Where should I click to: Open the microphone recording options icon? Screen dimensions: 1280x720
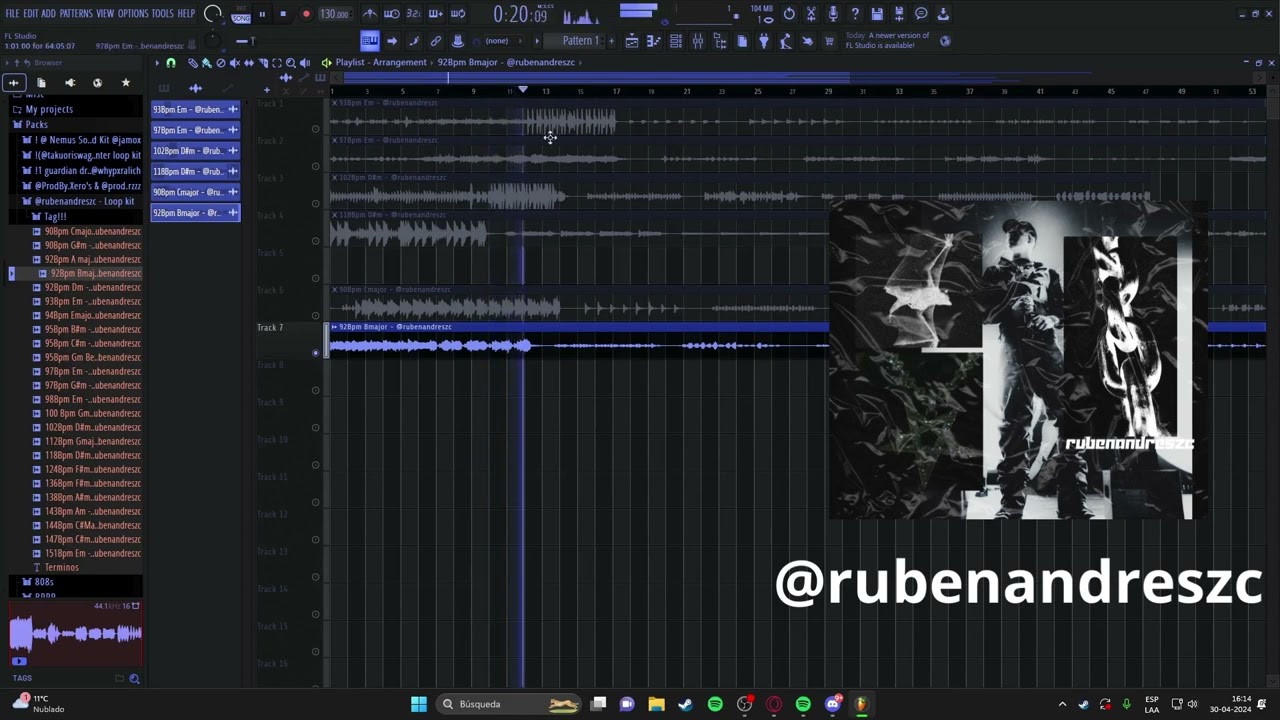point(833,14)
